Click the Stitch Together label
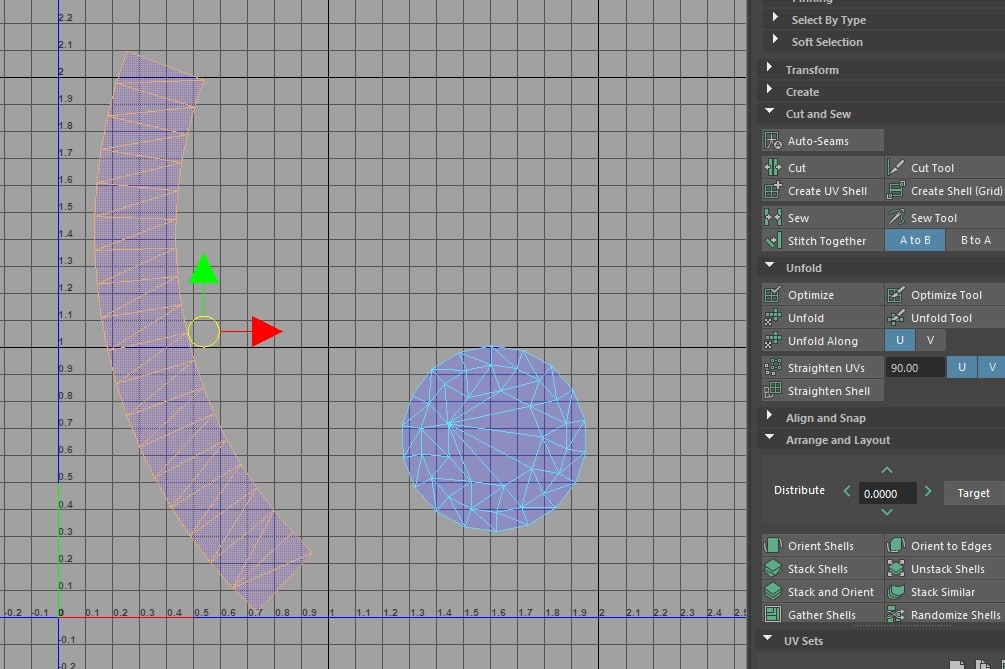Viewport: 1005px width, 669px height. [827, 241]
